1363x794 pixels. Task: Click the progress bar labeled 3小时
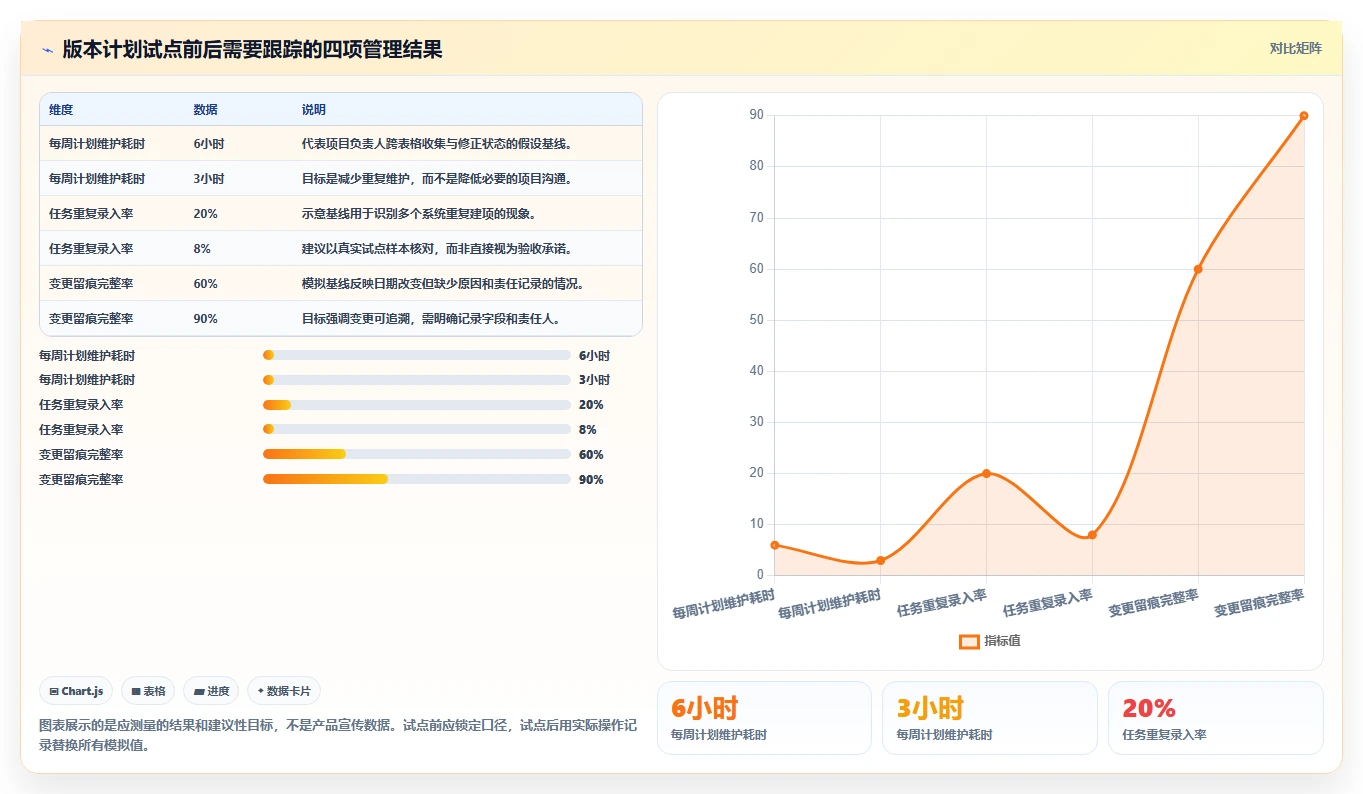click(417, 380)
